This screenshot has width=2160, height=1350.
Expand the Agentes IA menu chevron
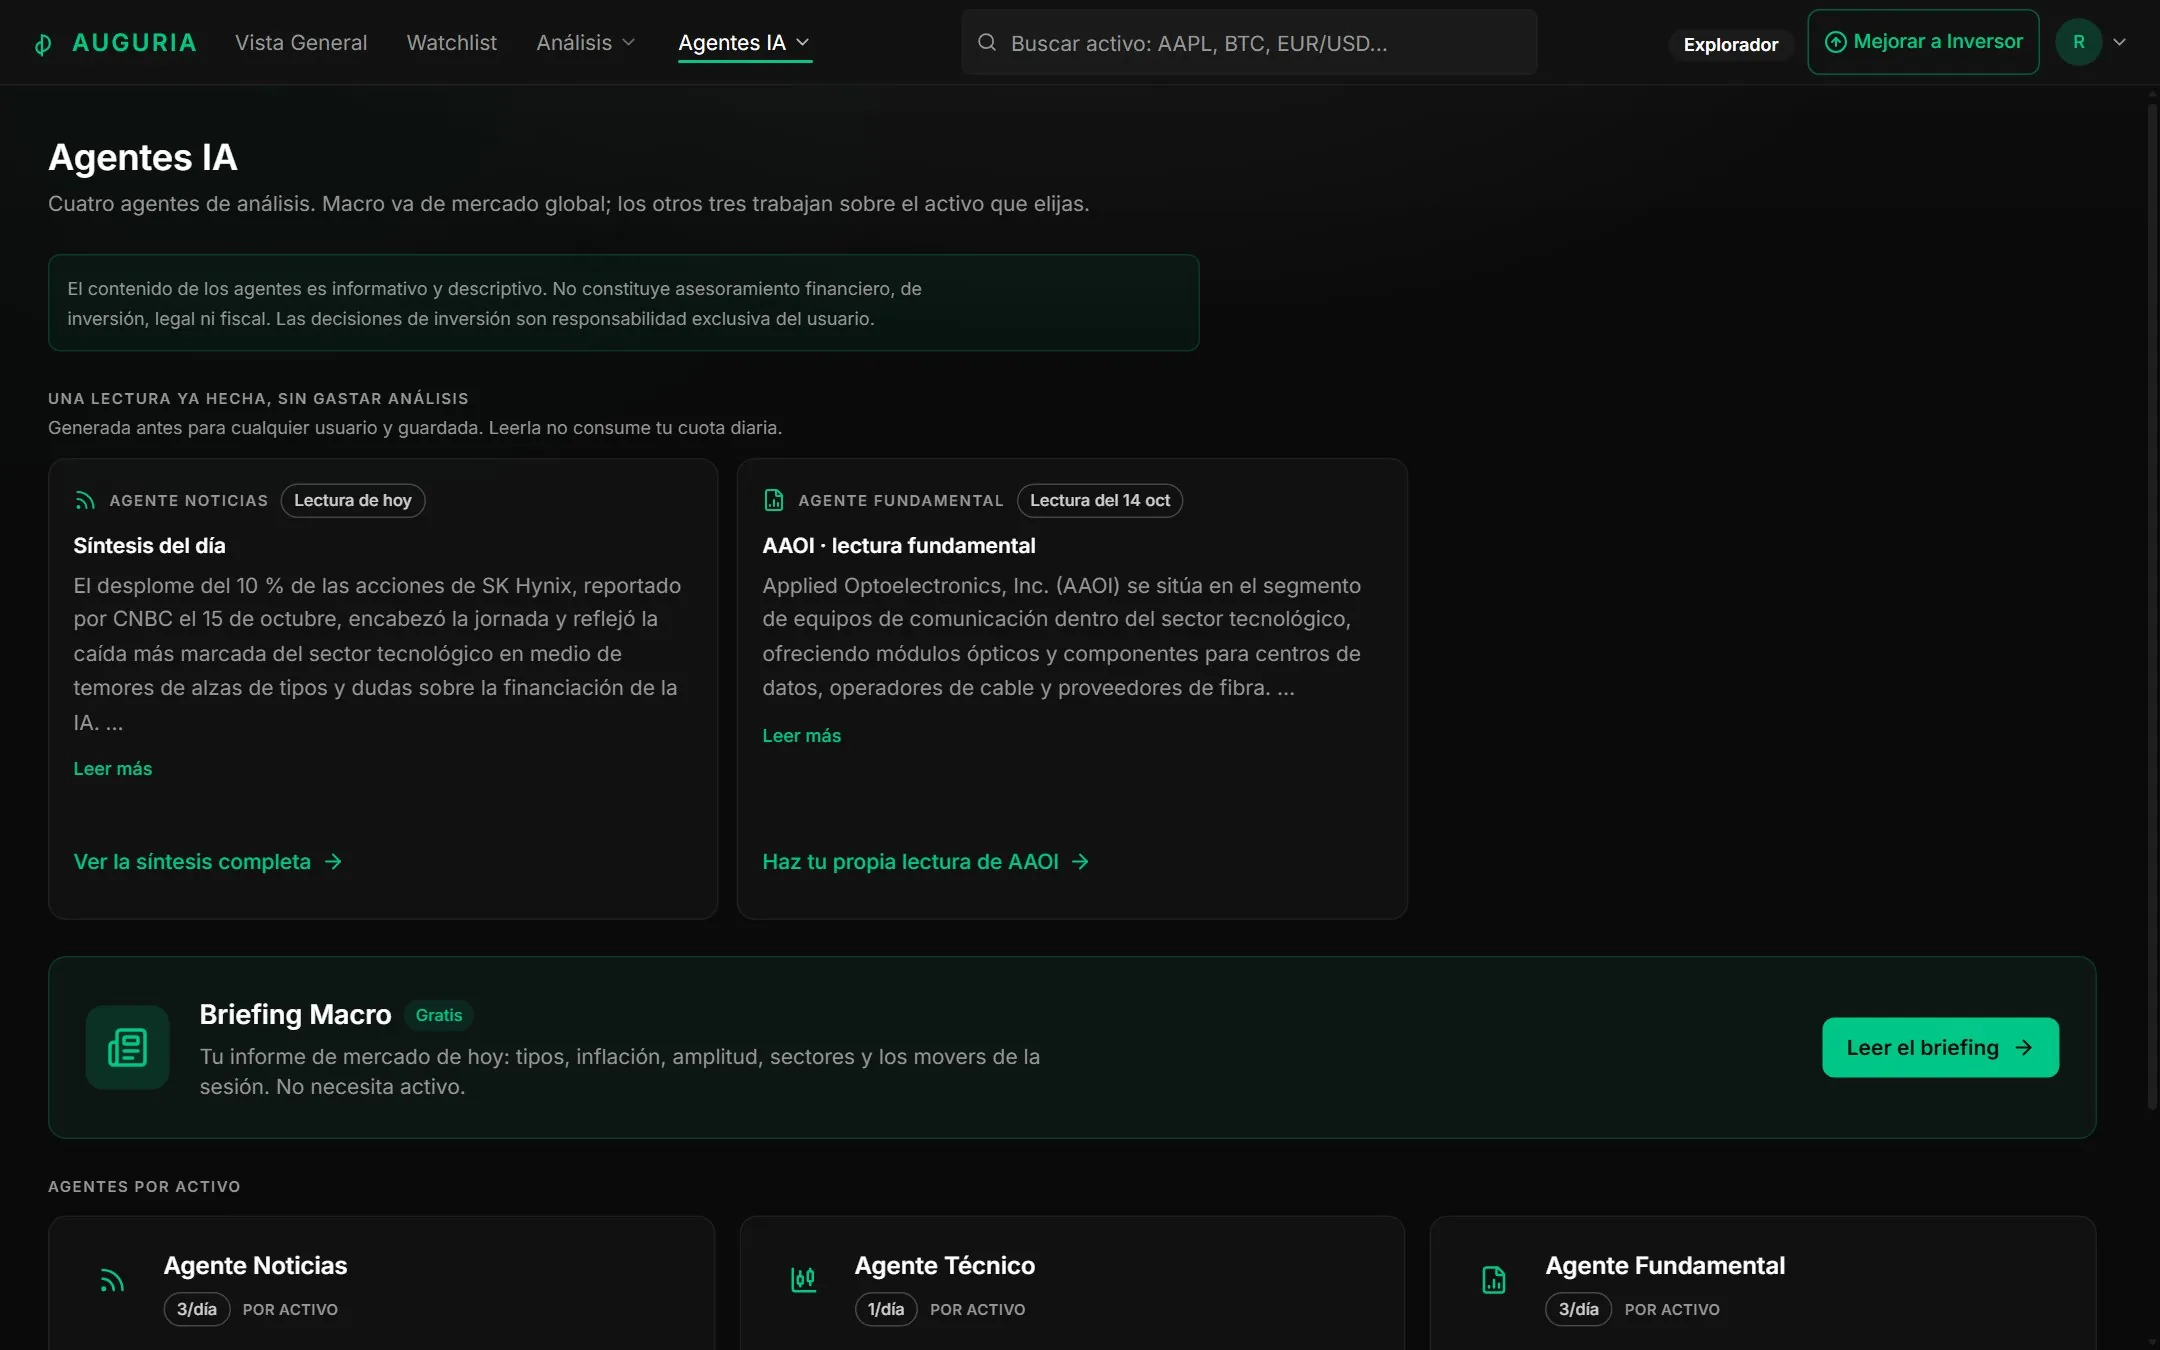pyautogui.click(x=802, y=43)
